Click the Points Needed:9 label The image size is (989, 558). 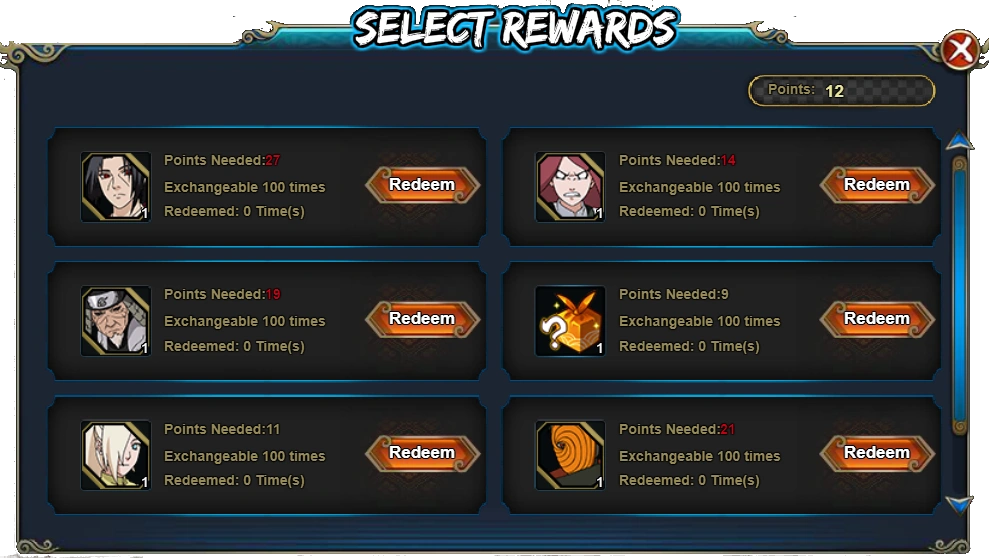[674, 294]
